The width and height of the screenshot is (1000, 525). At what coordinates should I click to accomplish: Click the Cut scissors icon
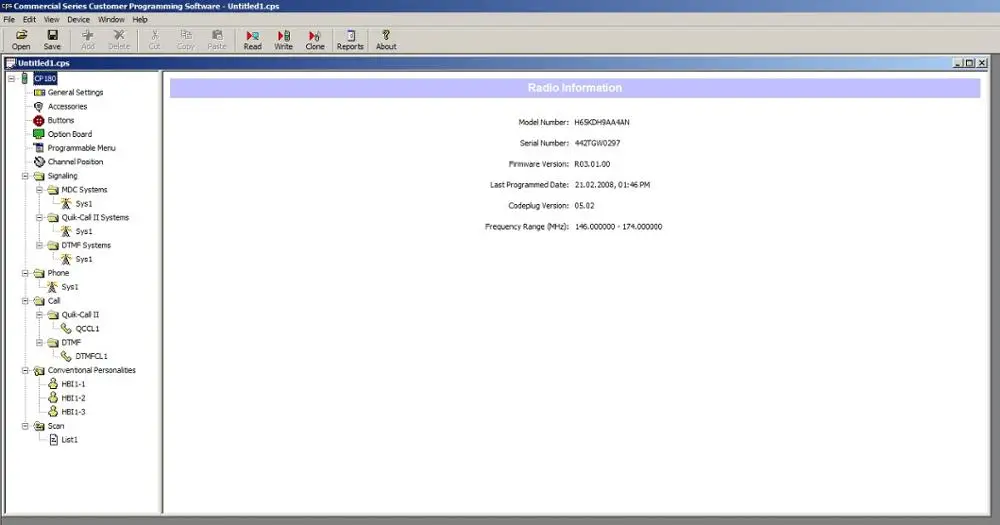[x=154, y=35]
